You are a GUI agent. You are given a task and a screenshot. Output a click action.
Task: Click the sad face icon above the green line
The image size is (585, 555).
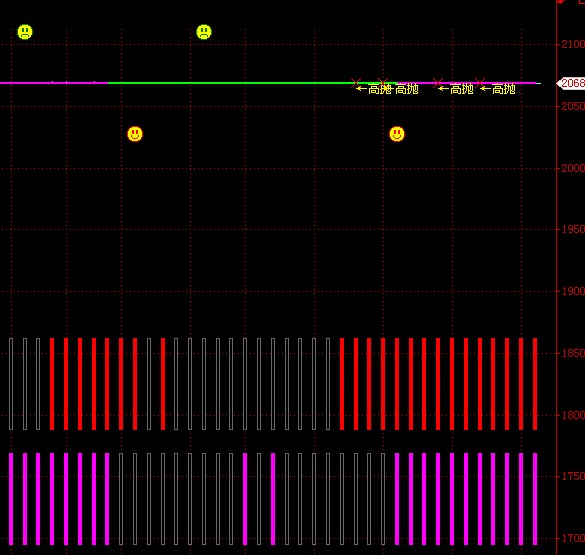tap(204, 32)
